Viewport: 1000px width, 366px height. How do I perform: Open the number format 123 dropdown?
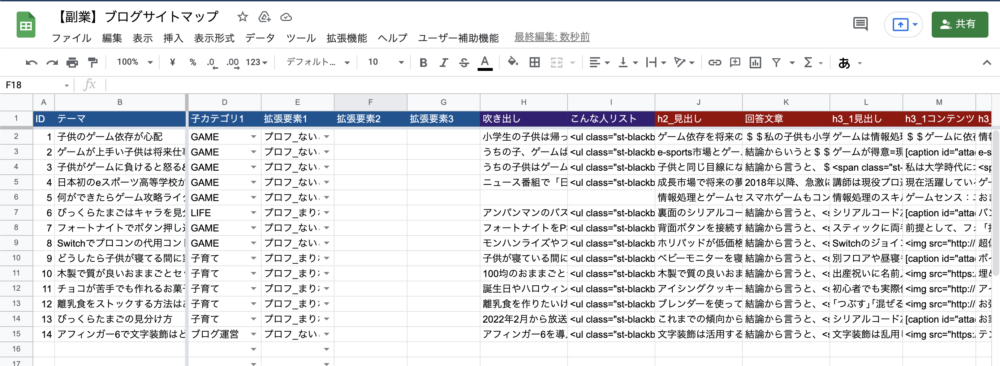tap(256, 62)
